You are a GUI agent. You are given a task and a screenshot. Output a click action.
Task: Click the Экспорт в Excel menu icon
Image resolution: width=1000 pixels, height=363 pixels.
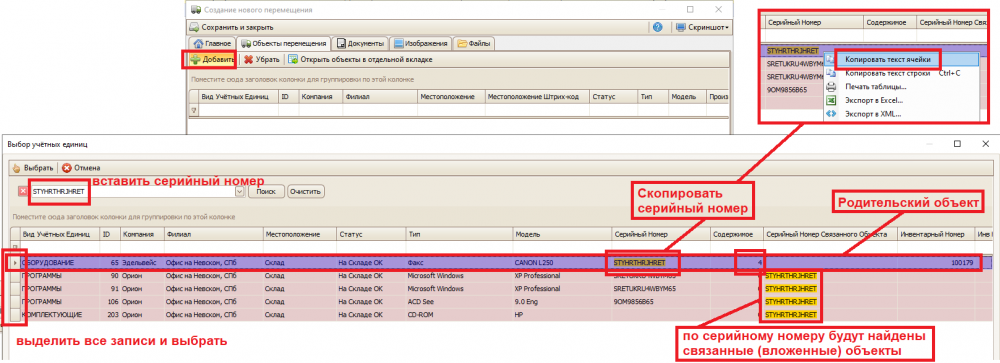(x=831, y=100)
